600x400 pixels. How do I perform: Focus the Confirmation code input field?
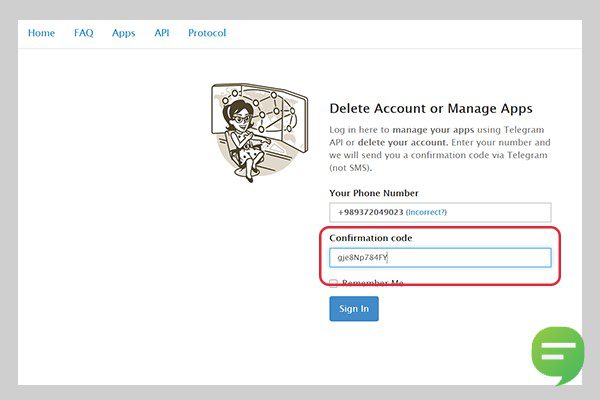click(x=440, y=258)
